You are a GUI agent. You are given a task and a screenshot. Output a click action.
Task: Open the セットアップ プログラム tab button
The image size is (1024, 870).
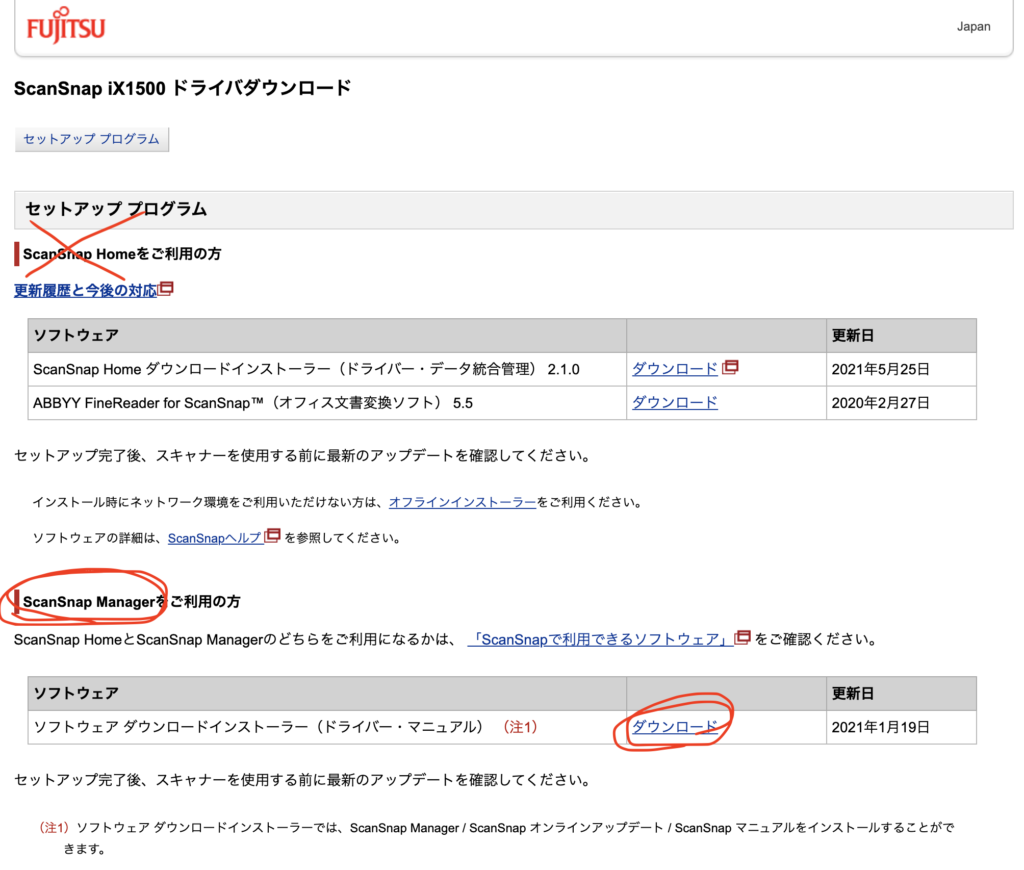[91, 139]
